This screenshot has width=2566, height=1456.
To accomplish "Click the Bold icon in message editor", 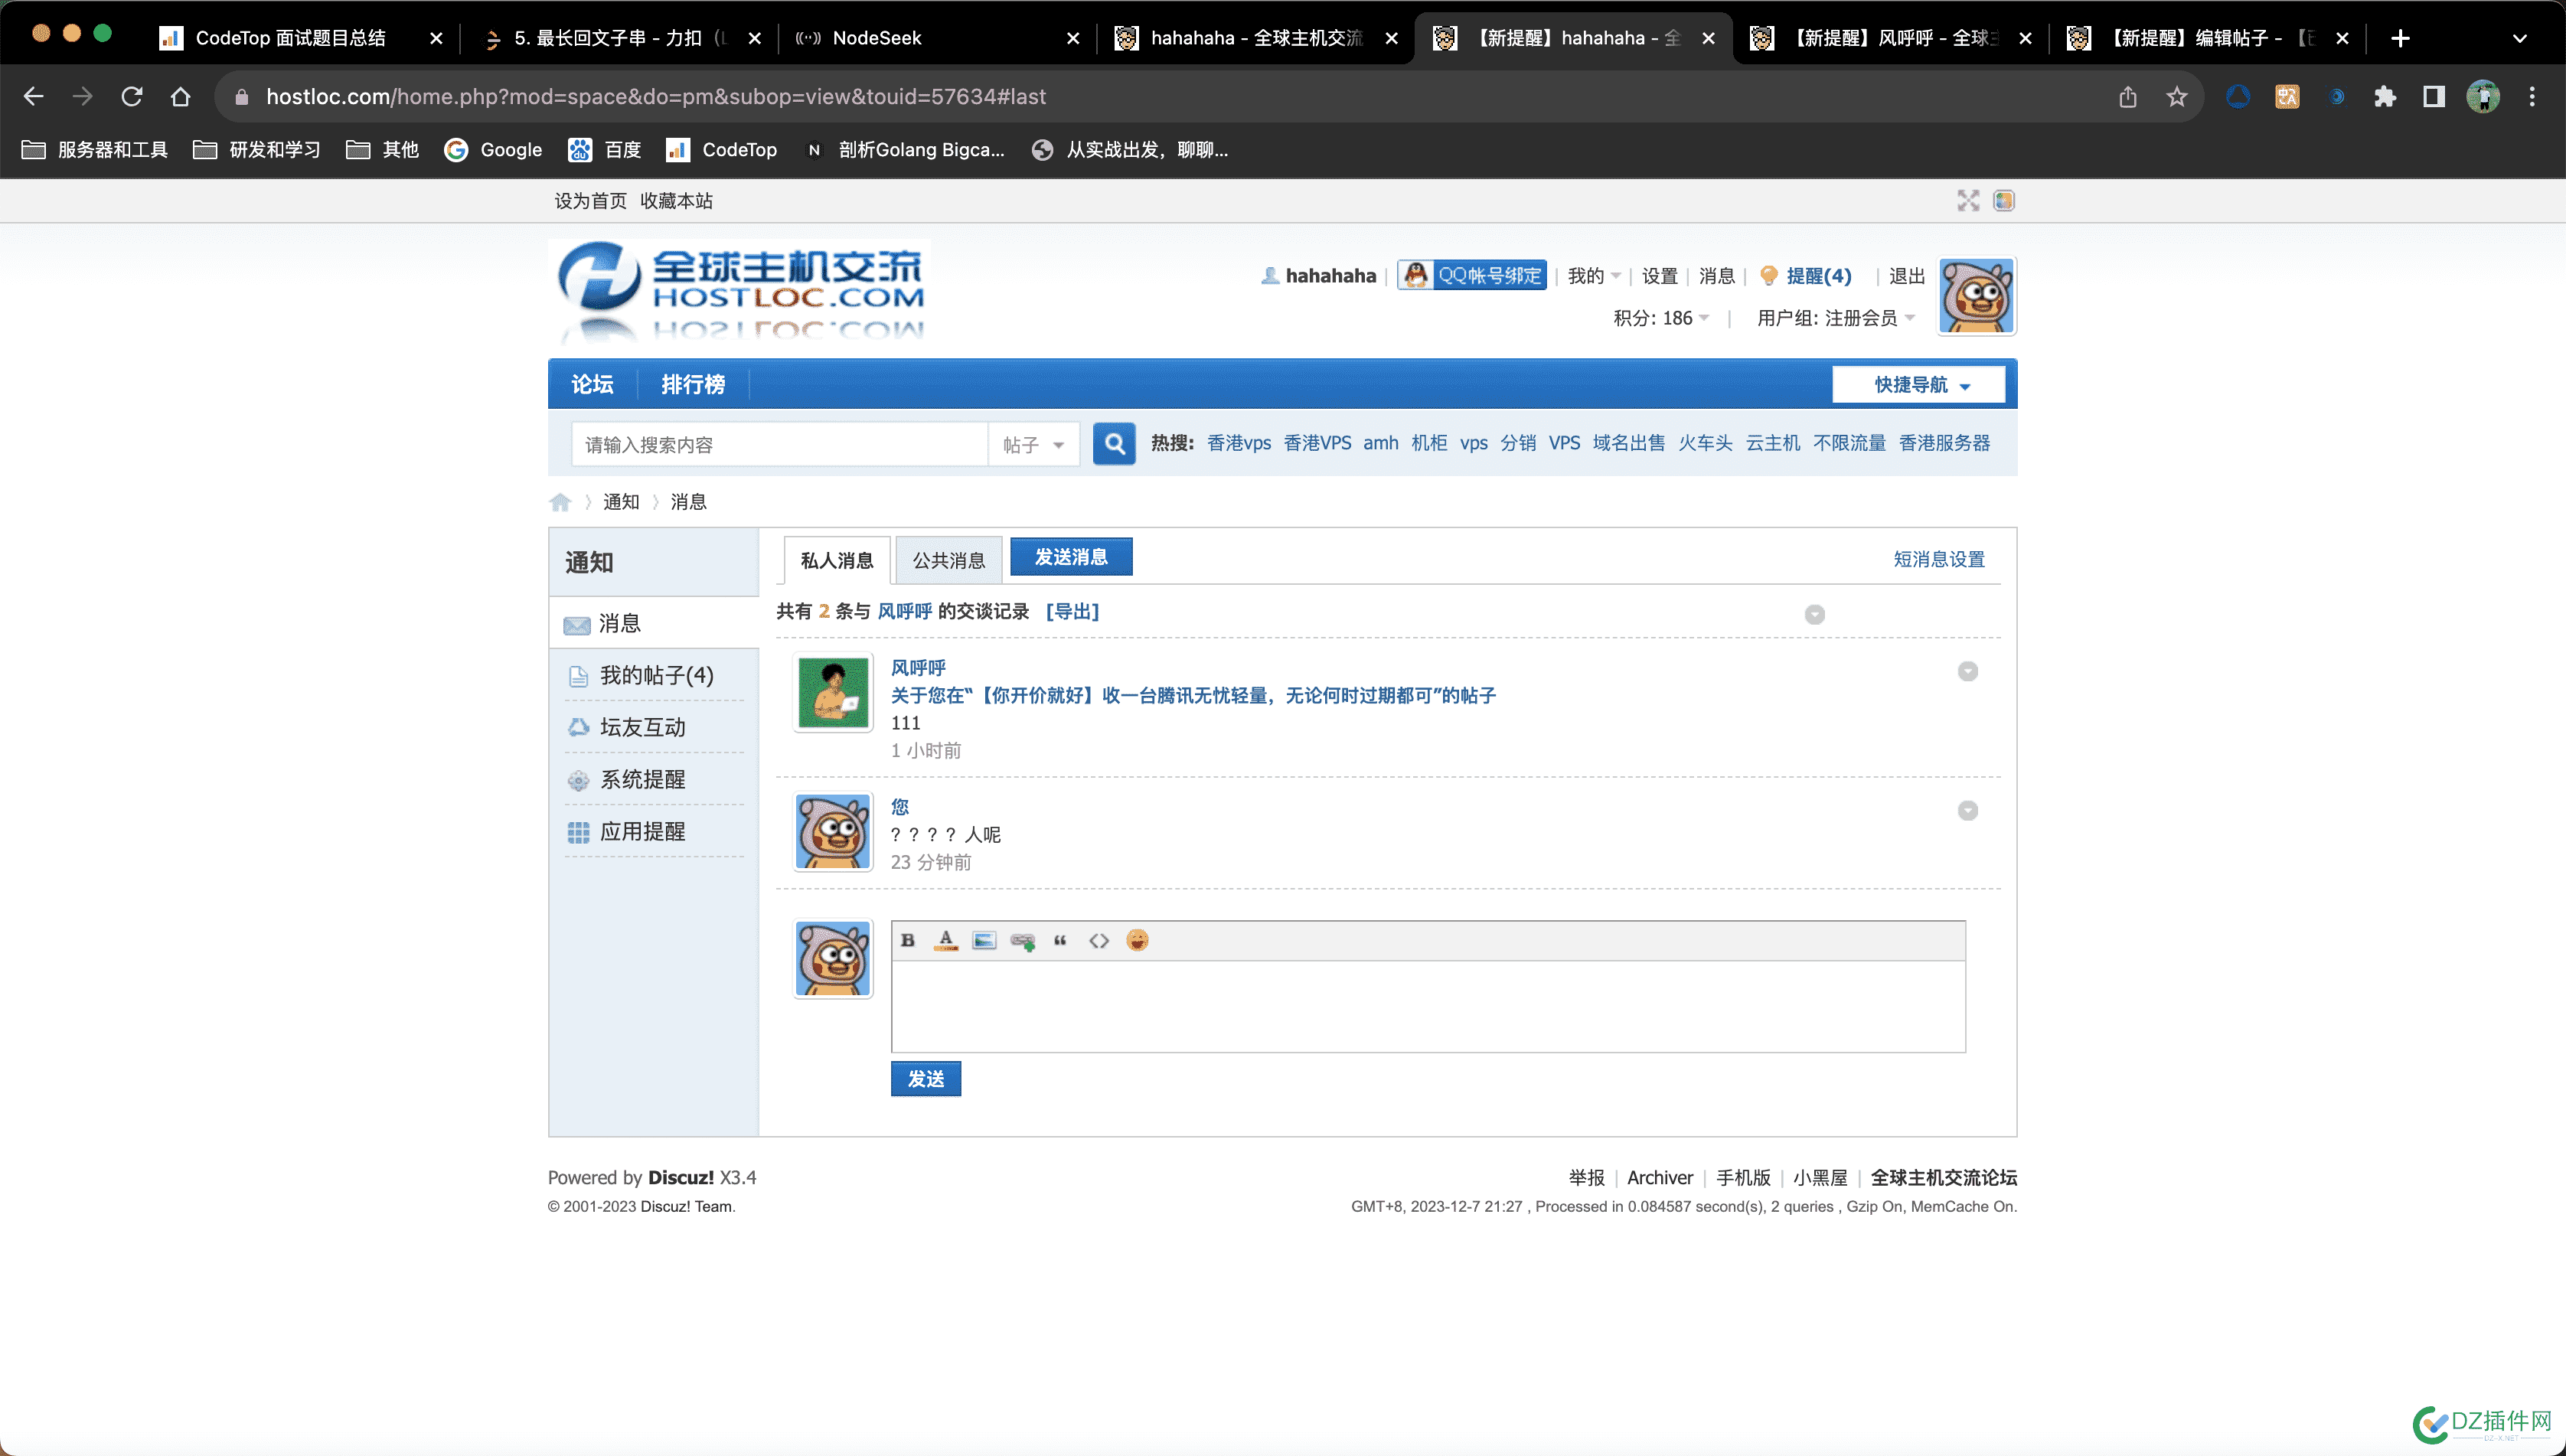I will pyautogui.click(x=907, y=940).
